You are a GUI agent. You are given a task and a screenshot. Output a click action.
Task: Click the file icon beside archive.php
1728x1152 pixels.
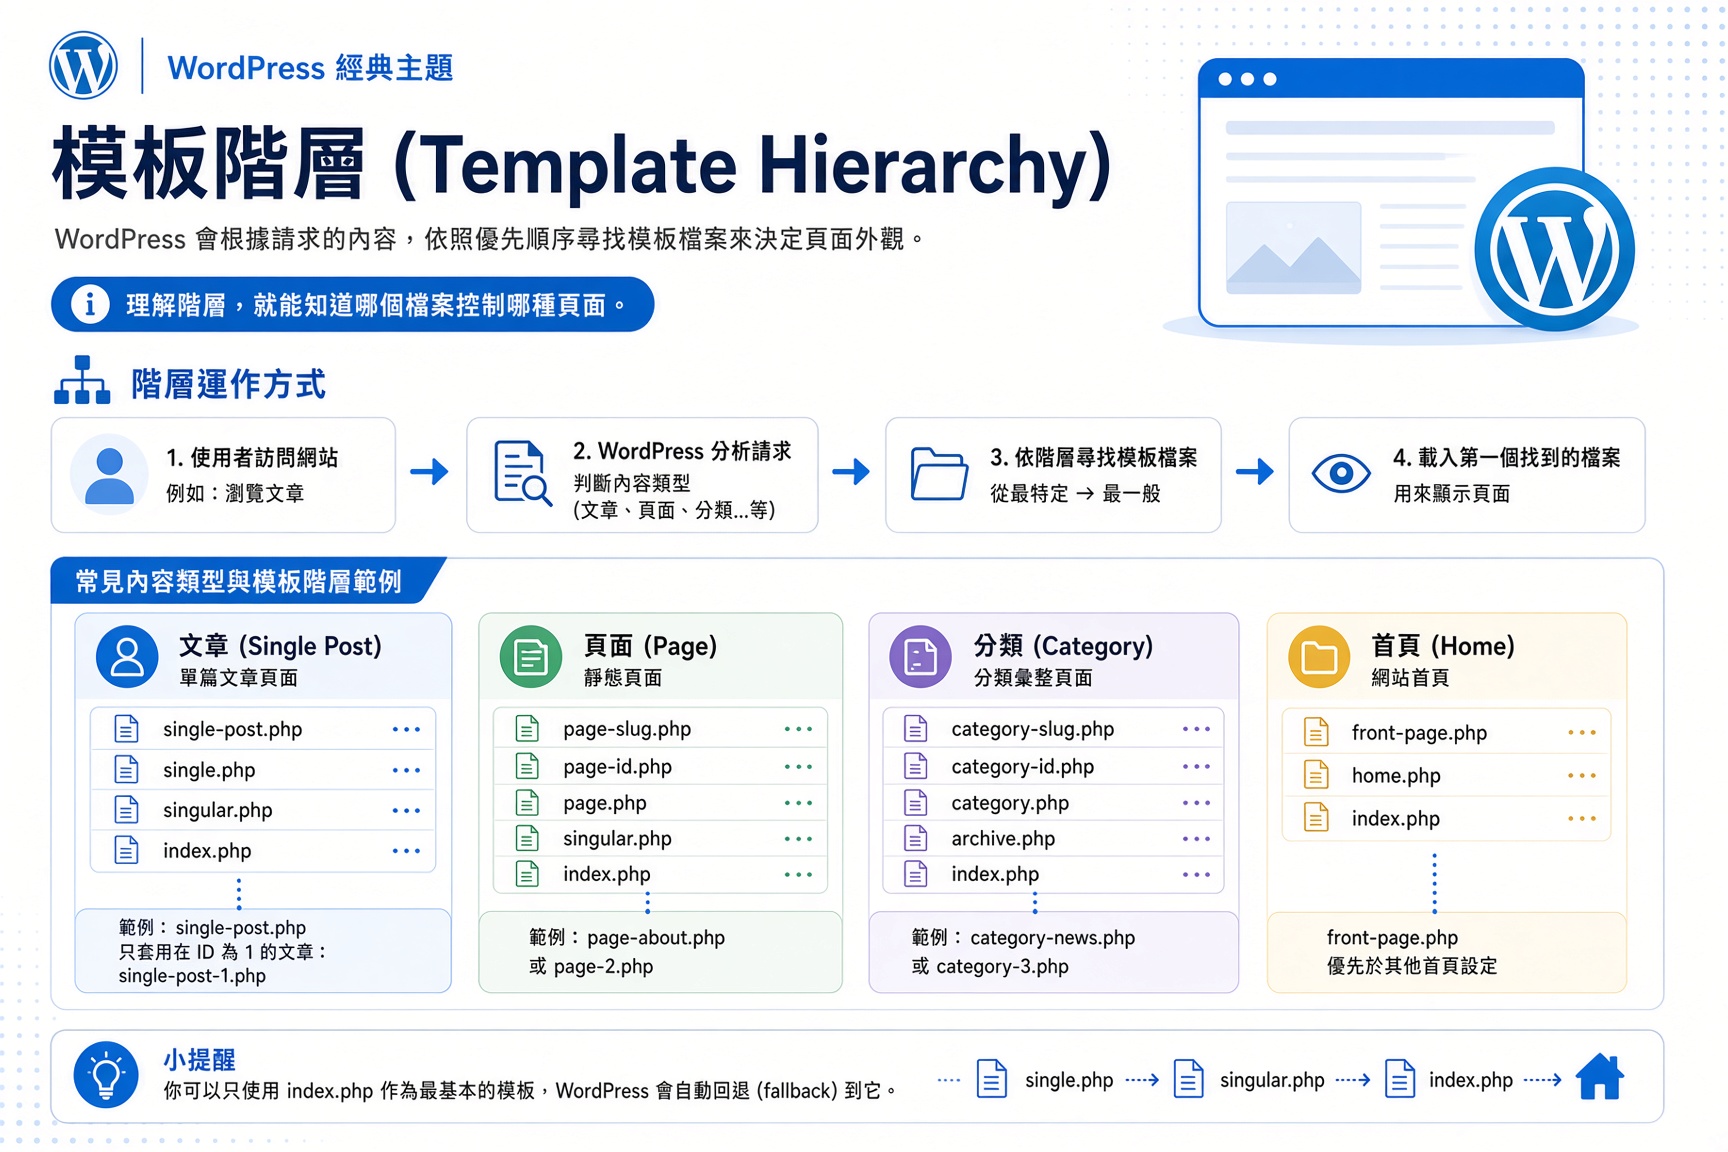click(x=915, y=838)
